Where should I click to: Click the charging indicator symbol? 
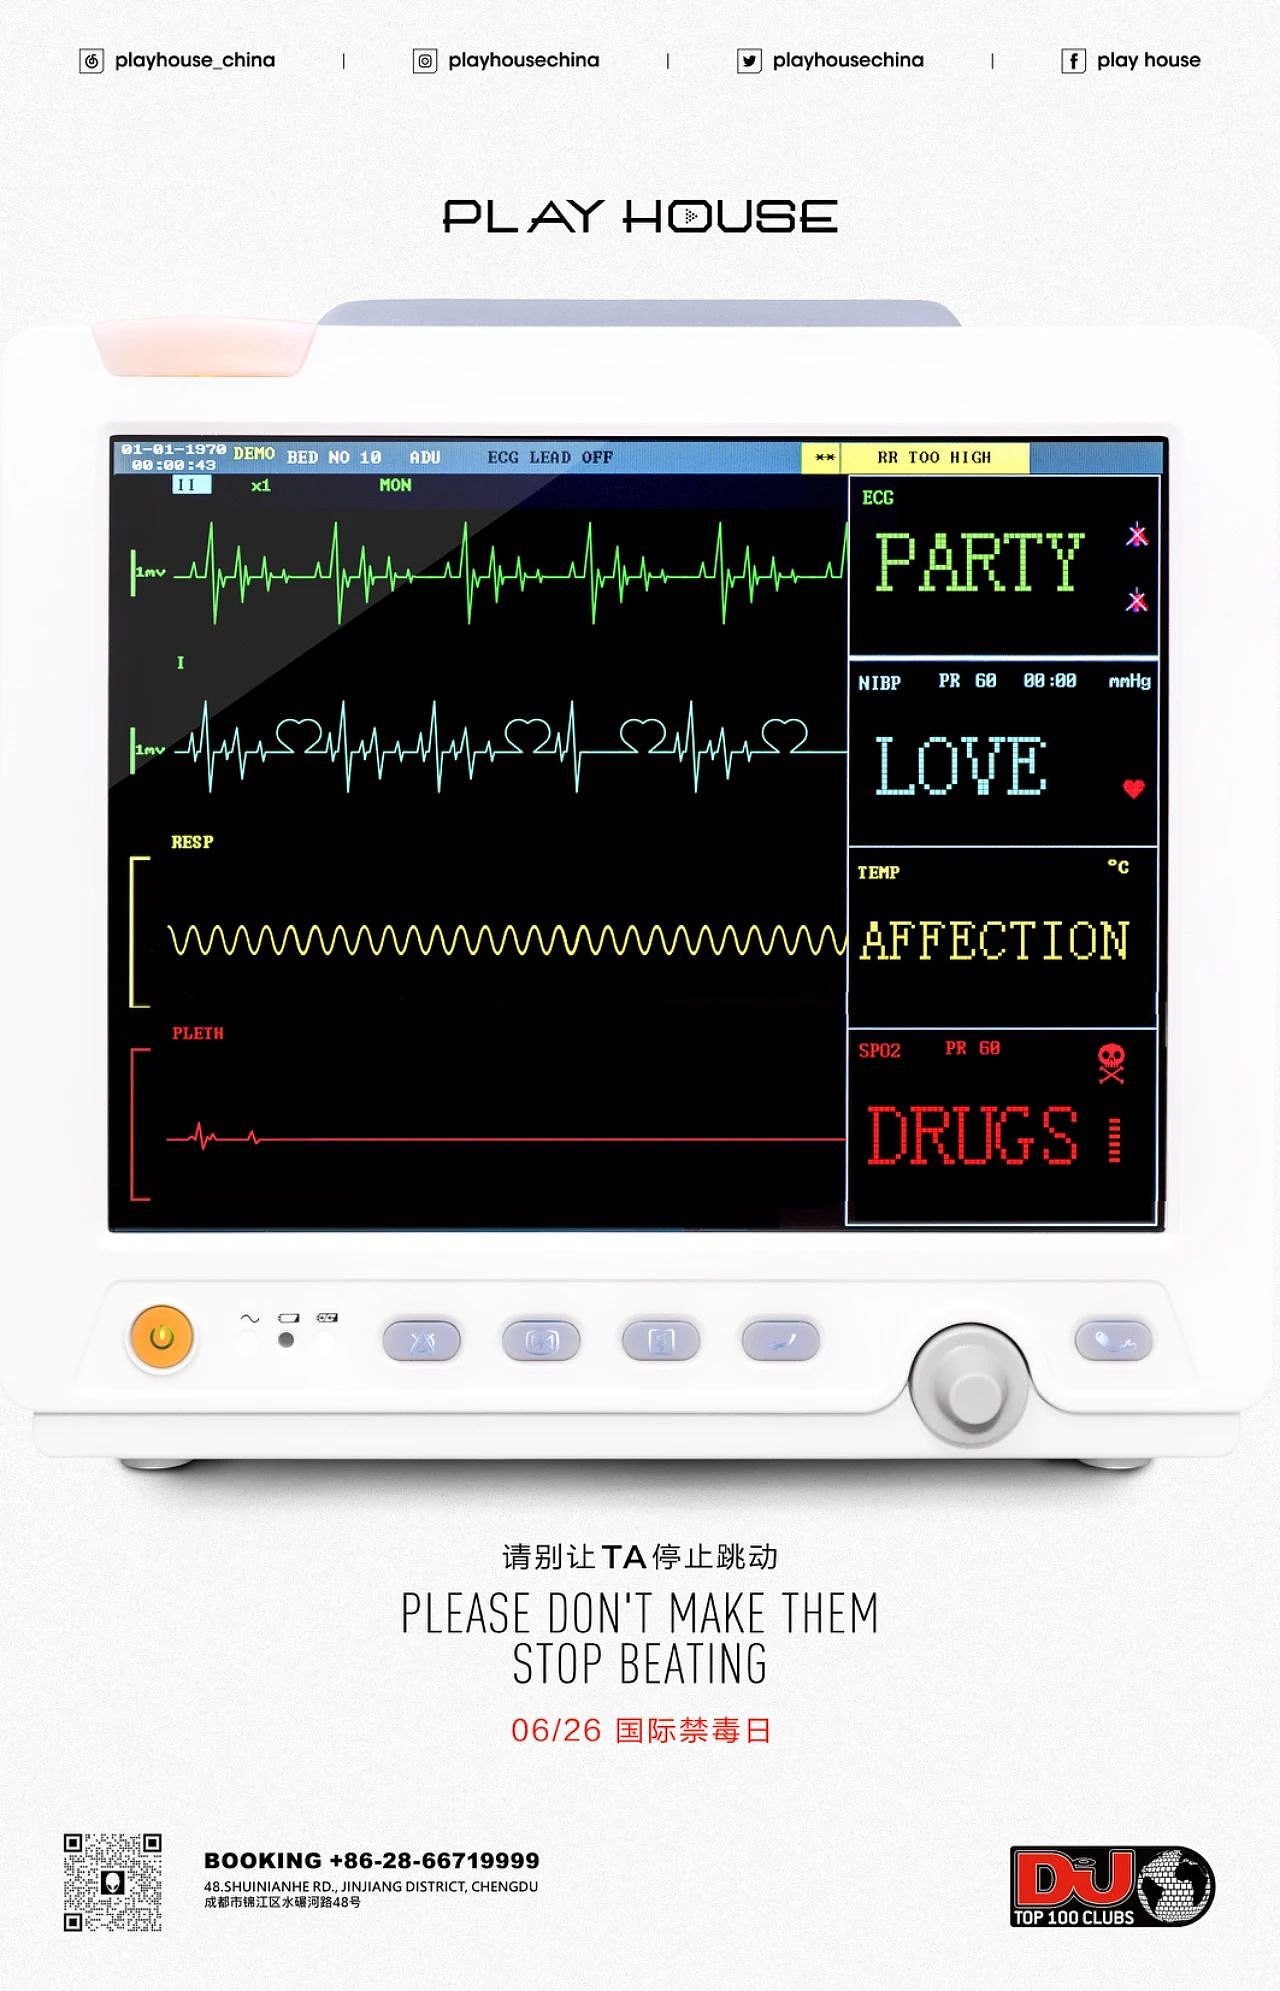(x=327, y=1318)
